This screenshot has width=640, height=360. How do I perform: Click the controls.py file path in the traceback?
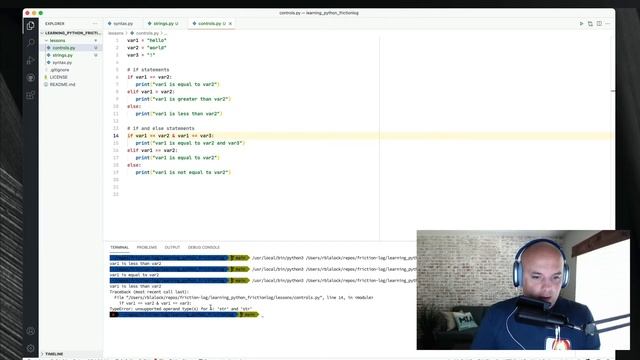pyautogui.click(x=225, y=298)
